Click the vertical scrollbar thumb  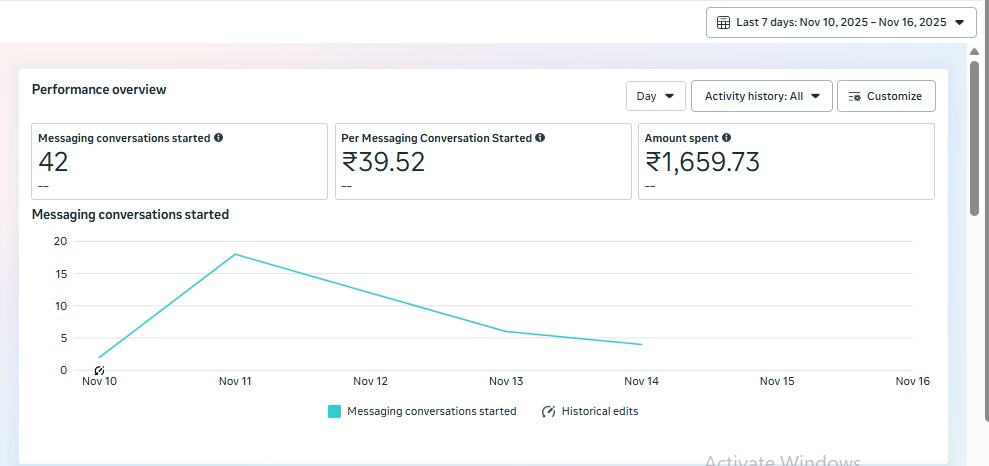tap(974, 136)
